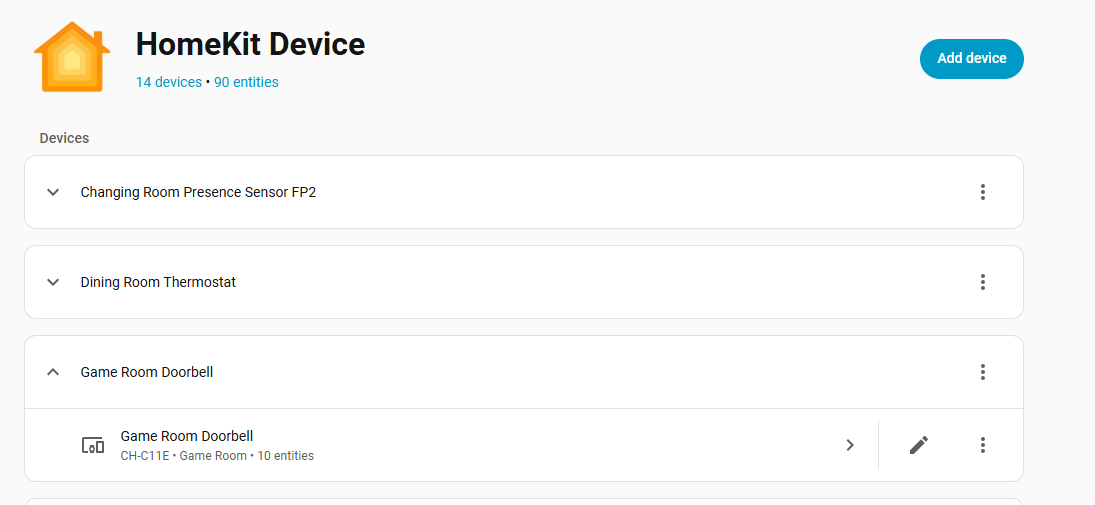
Task: Click the Changing Room Presence Sensor FP2 title
Action: point(198,192)
